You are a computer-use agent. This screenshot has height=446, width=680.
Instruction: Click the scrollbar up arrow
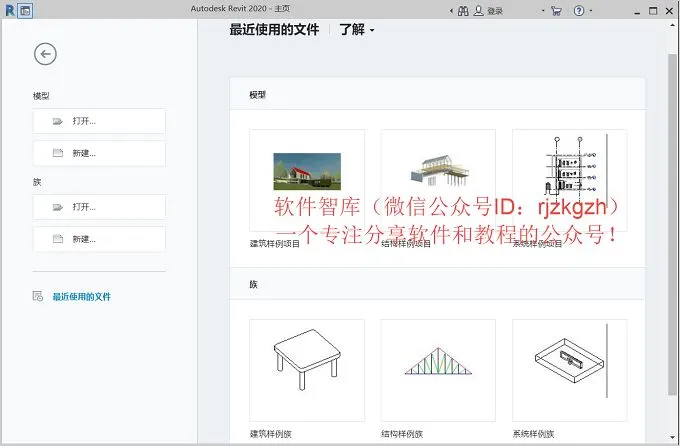(672, 25)
